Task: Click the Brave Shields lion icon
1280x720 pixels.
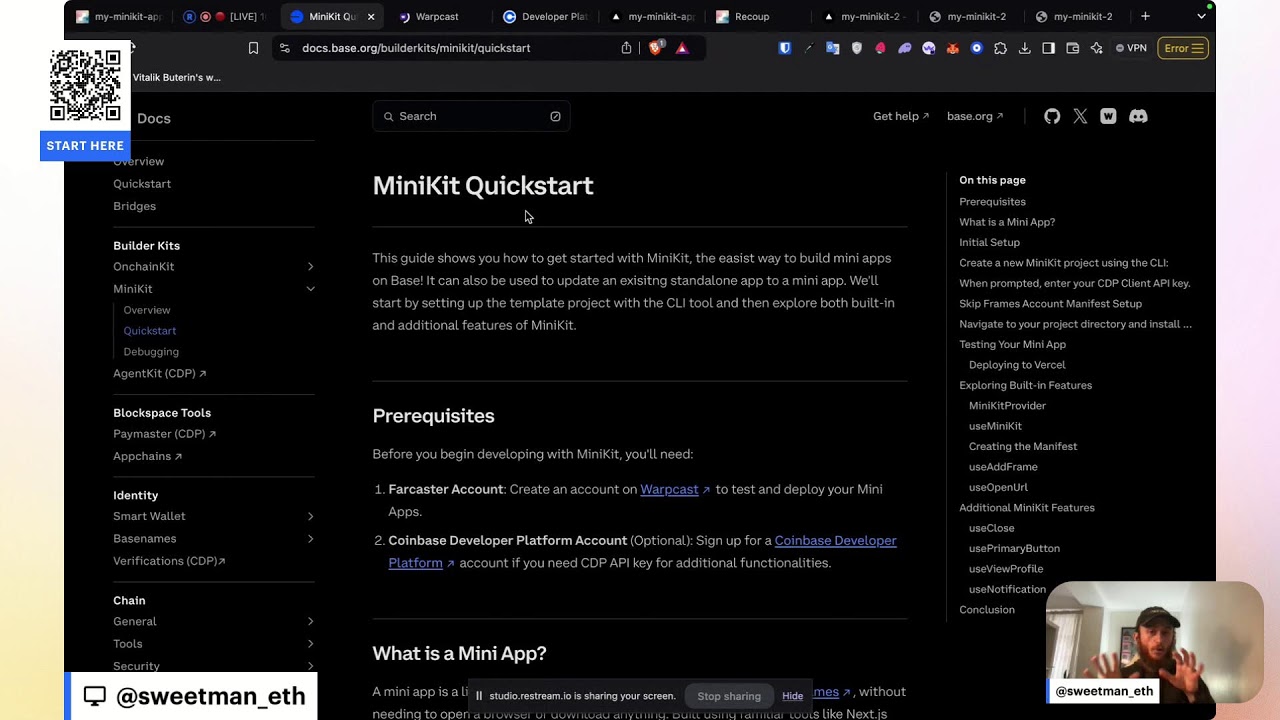Action: tap(655, 48)
